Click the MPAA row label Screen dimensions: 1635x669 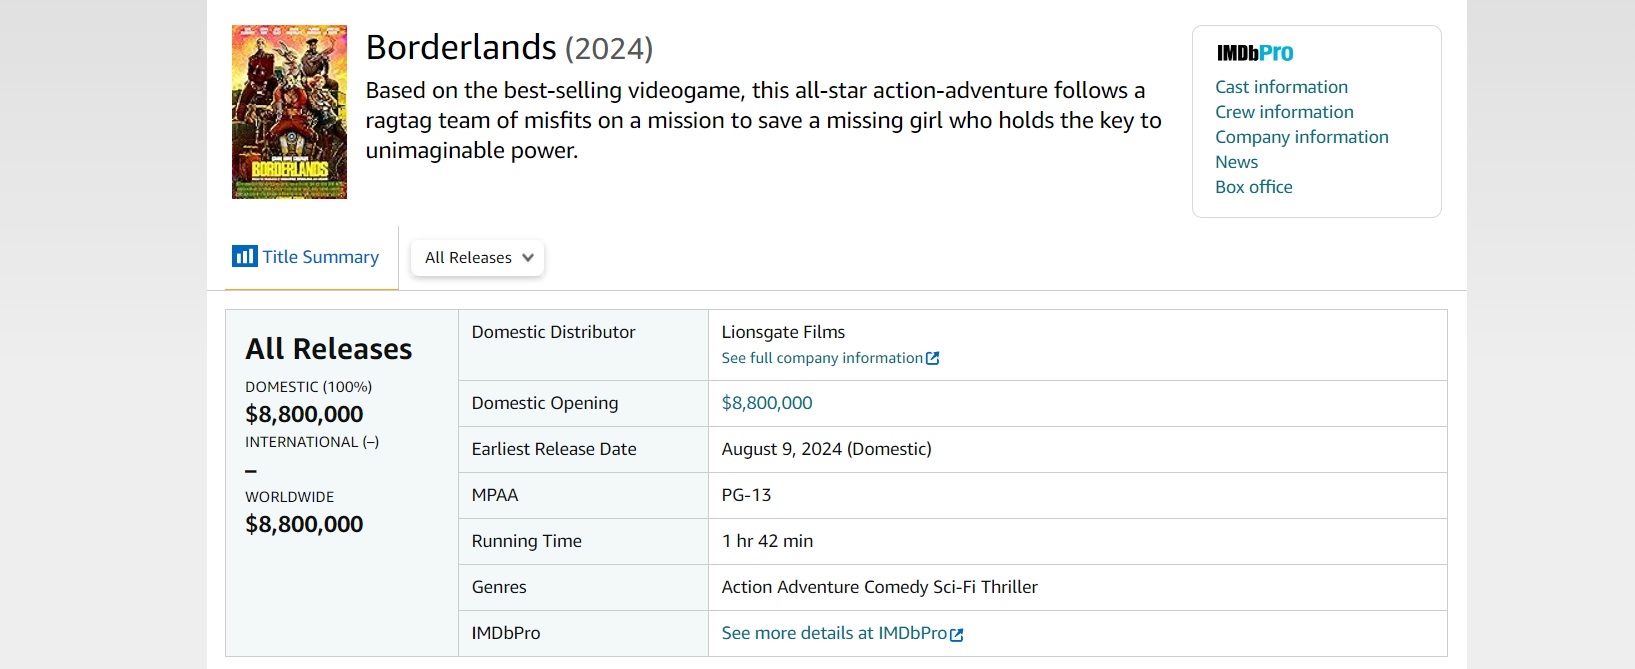pos(495,495)
